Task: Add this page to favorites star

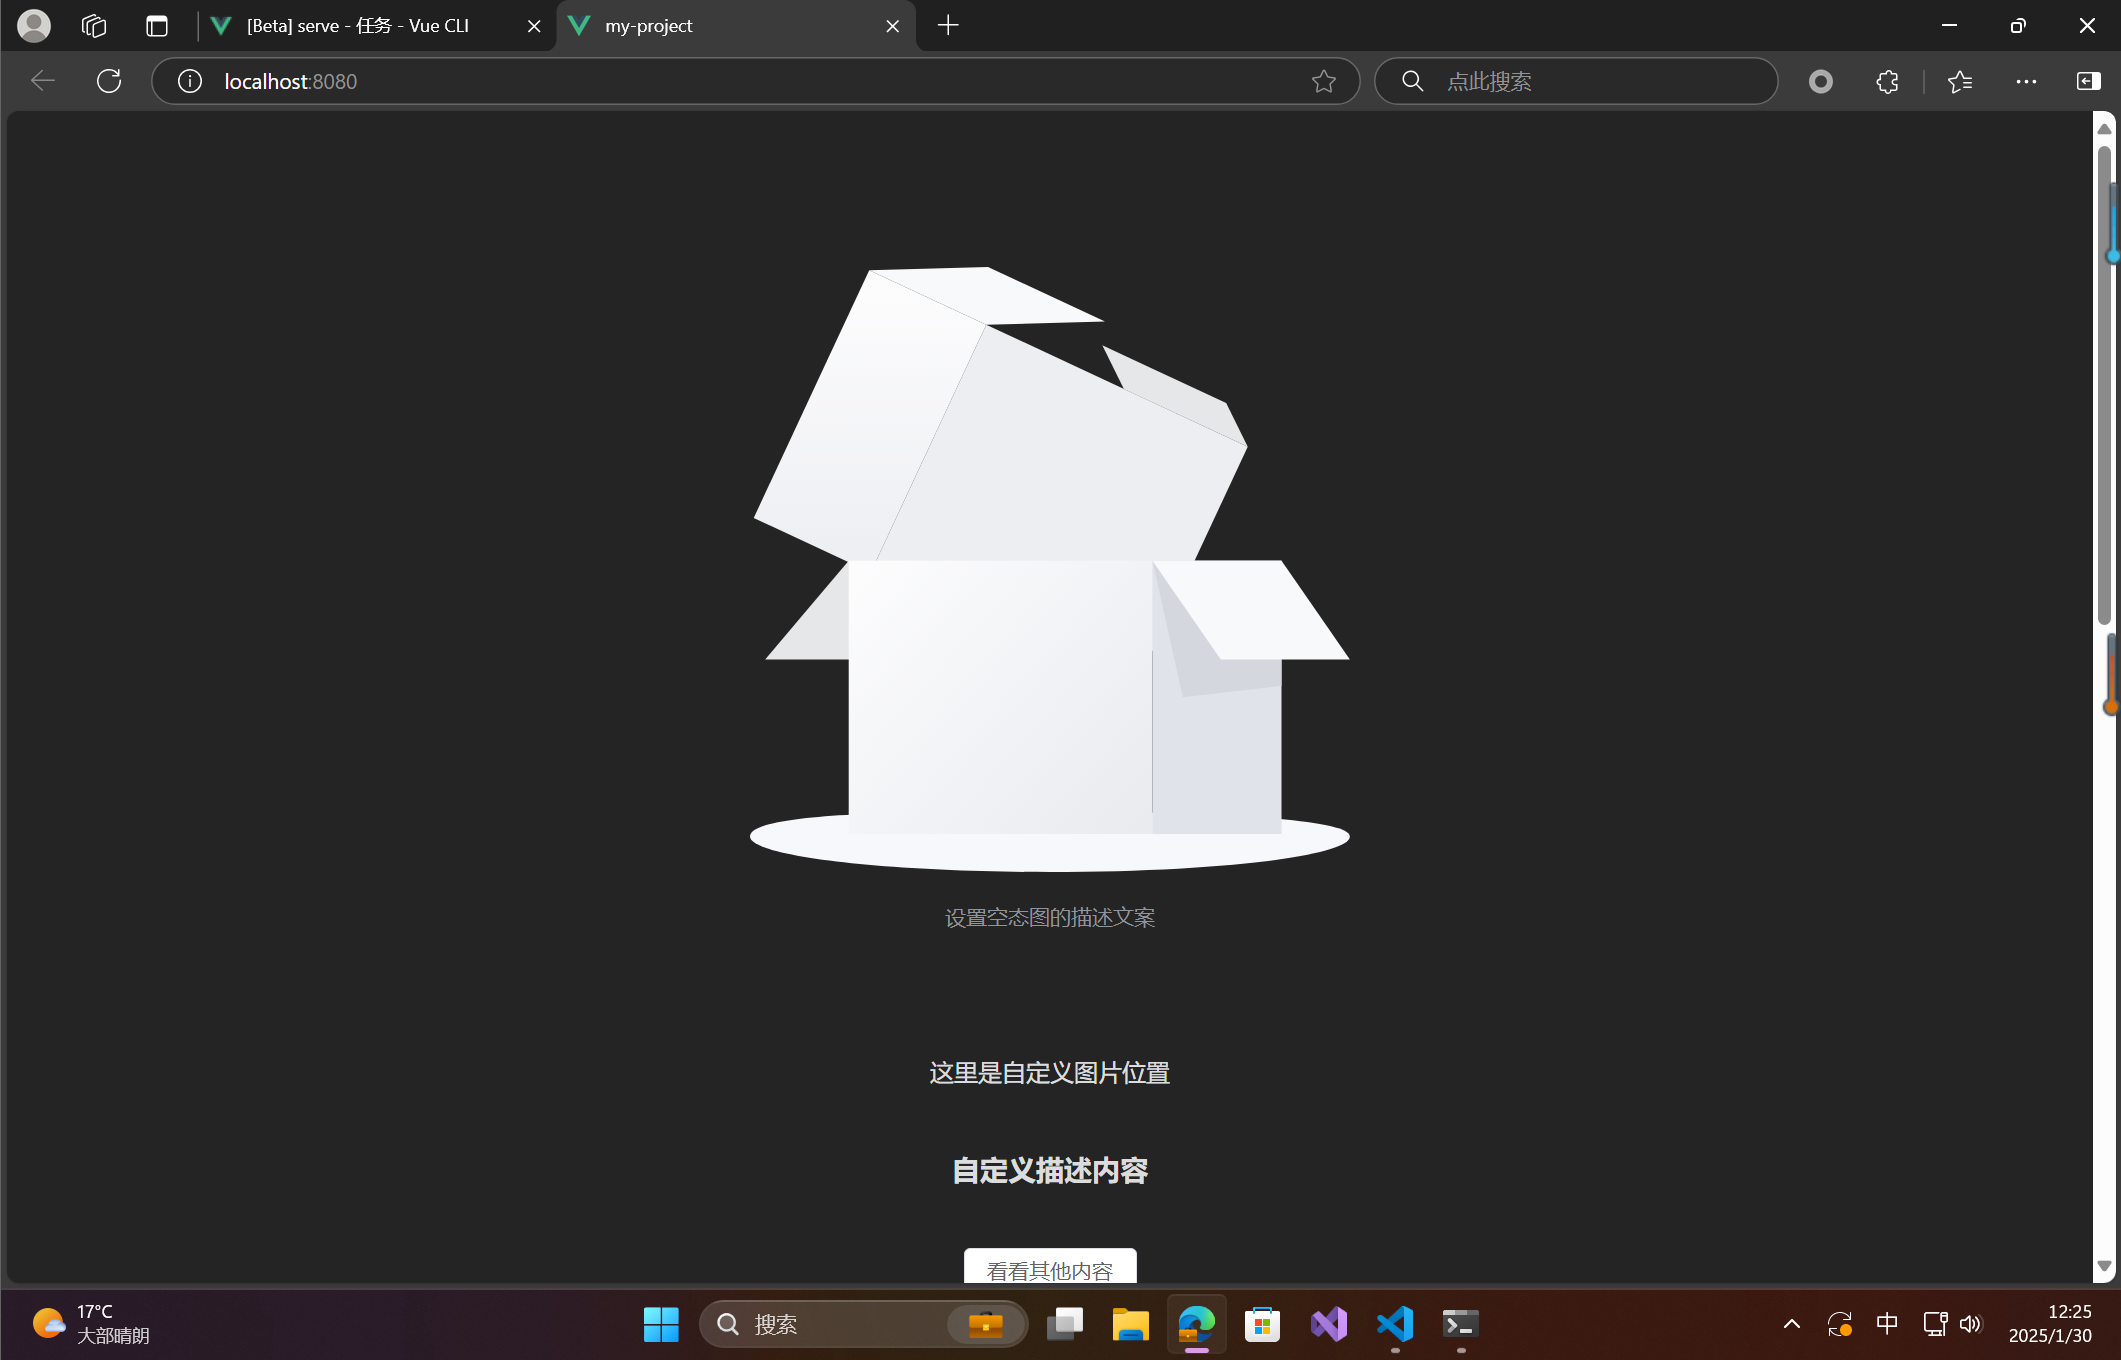Action: click(1324, 81)
